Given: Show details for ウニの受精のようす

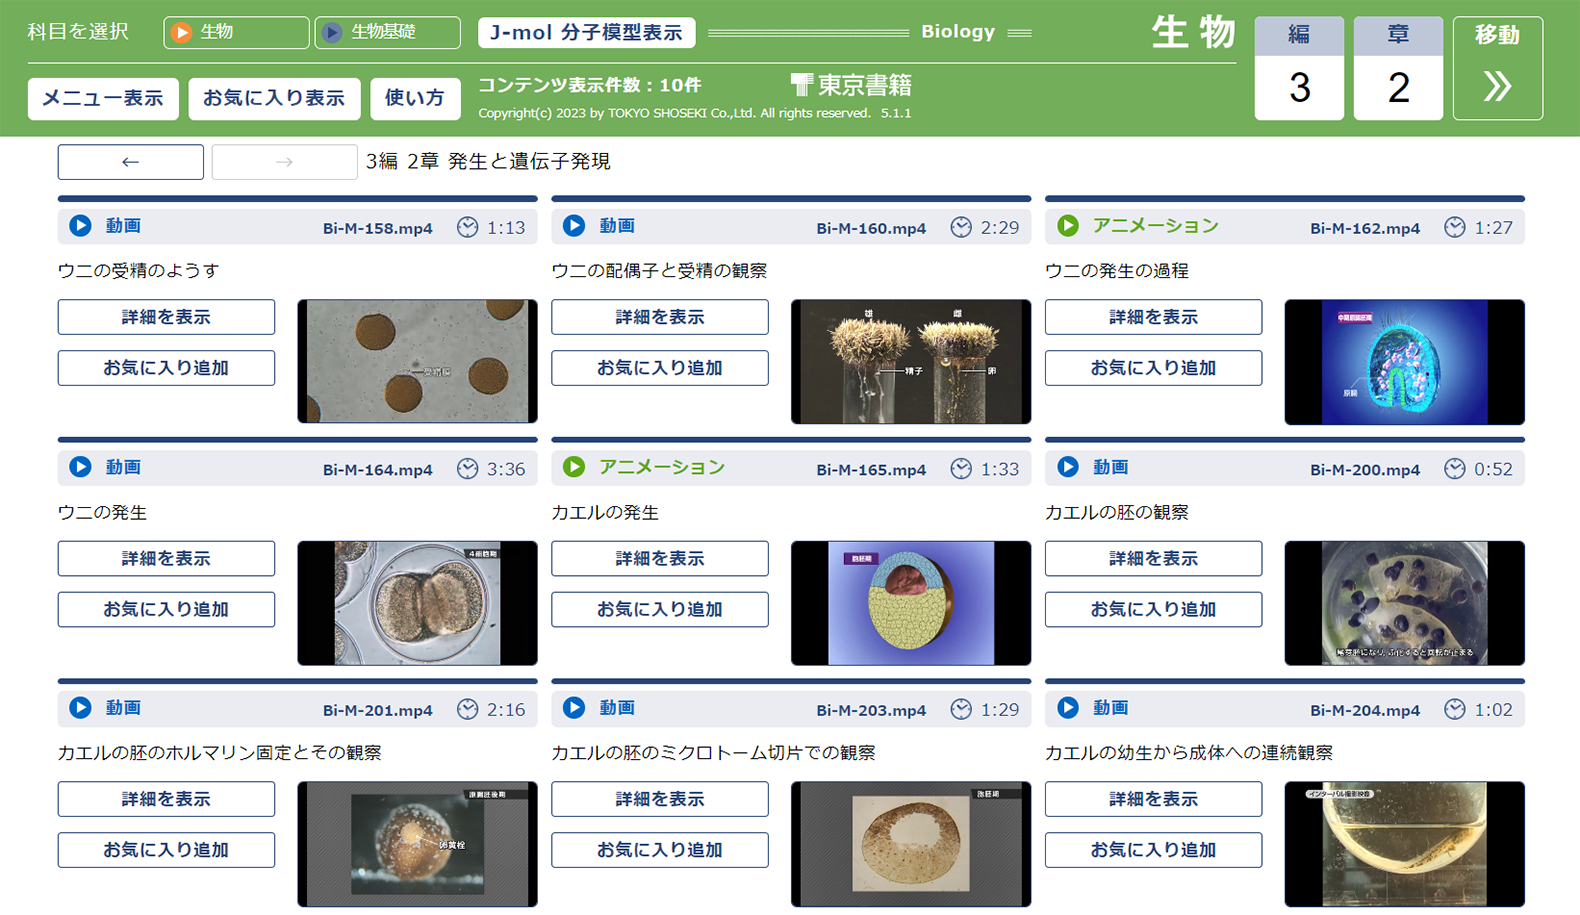Looking at the screenshot, I should (166, 317).
